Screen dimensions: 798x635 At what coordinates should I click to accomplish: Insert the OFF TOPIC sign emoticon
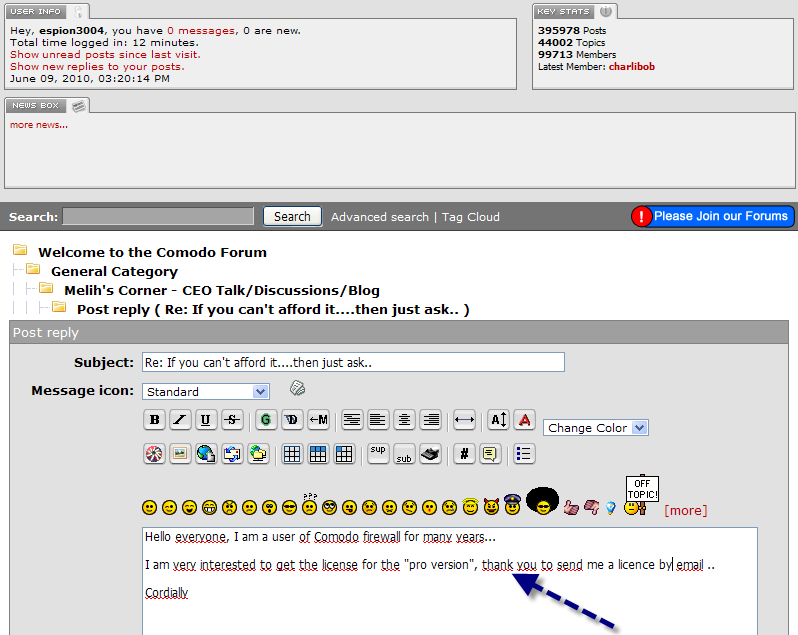point(641,495)
